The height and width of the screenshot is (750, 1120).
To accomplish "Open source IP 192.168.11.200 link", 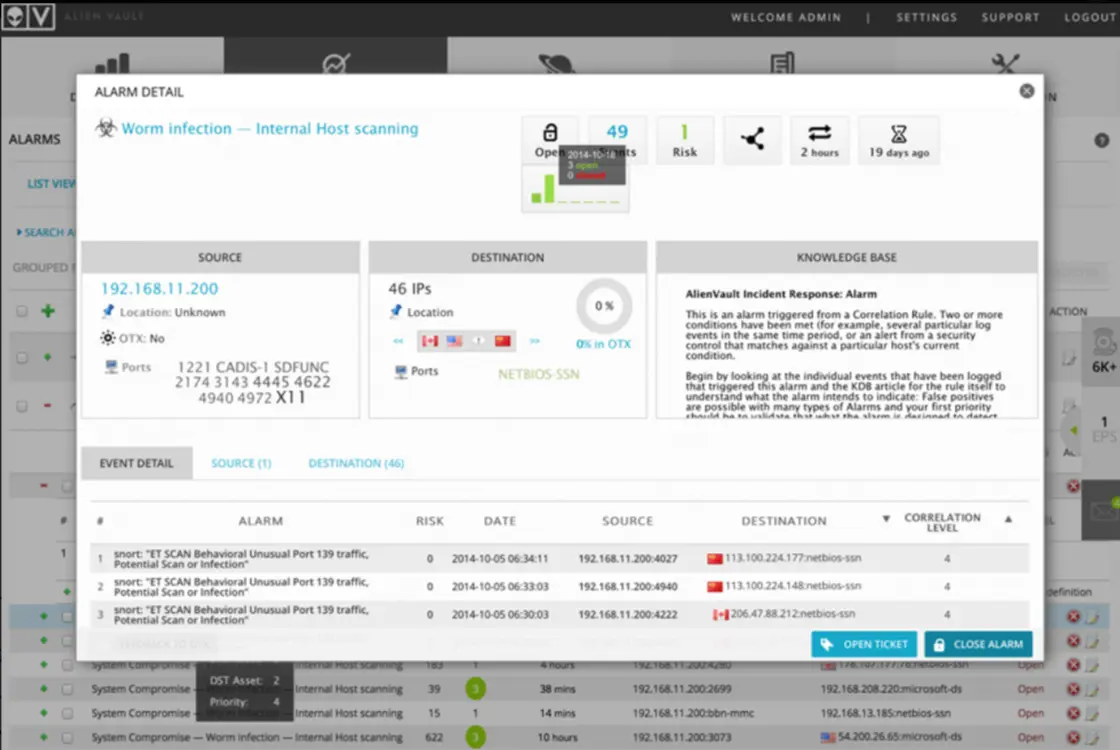I will (x=159, y=289).
